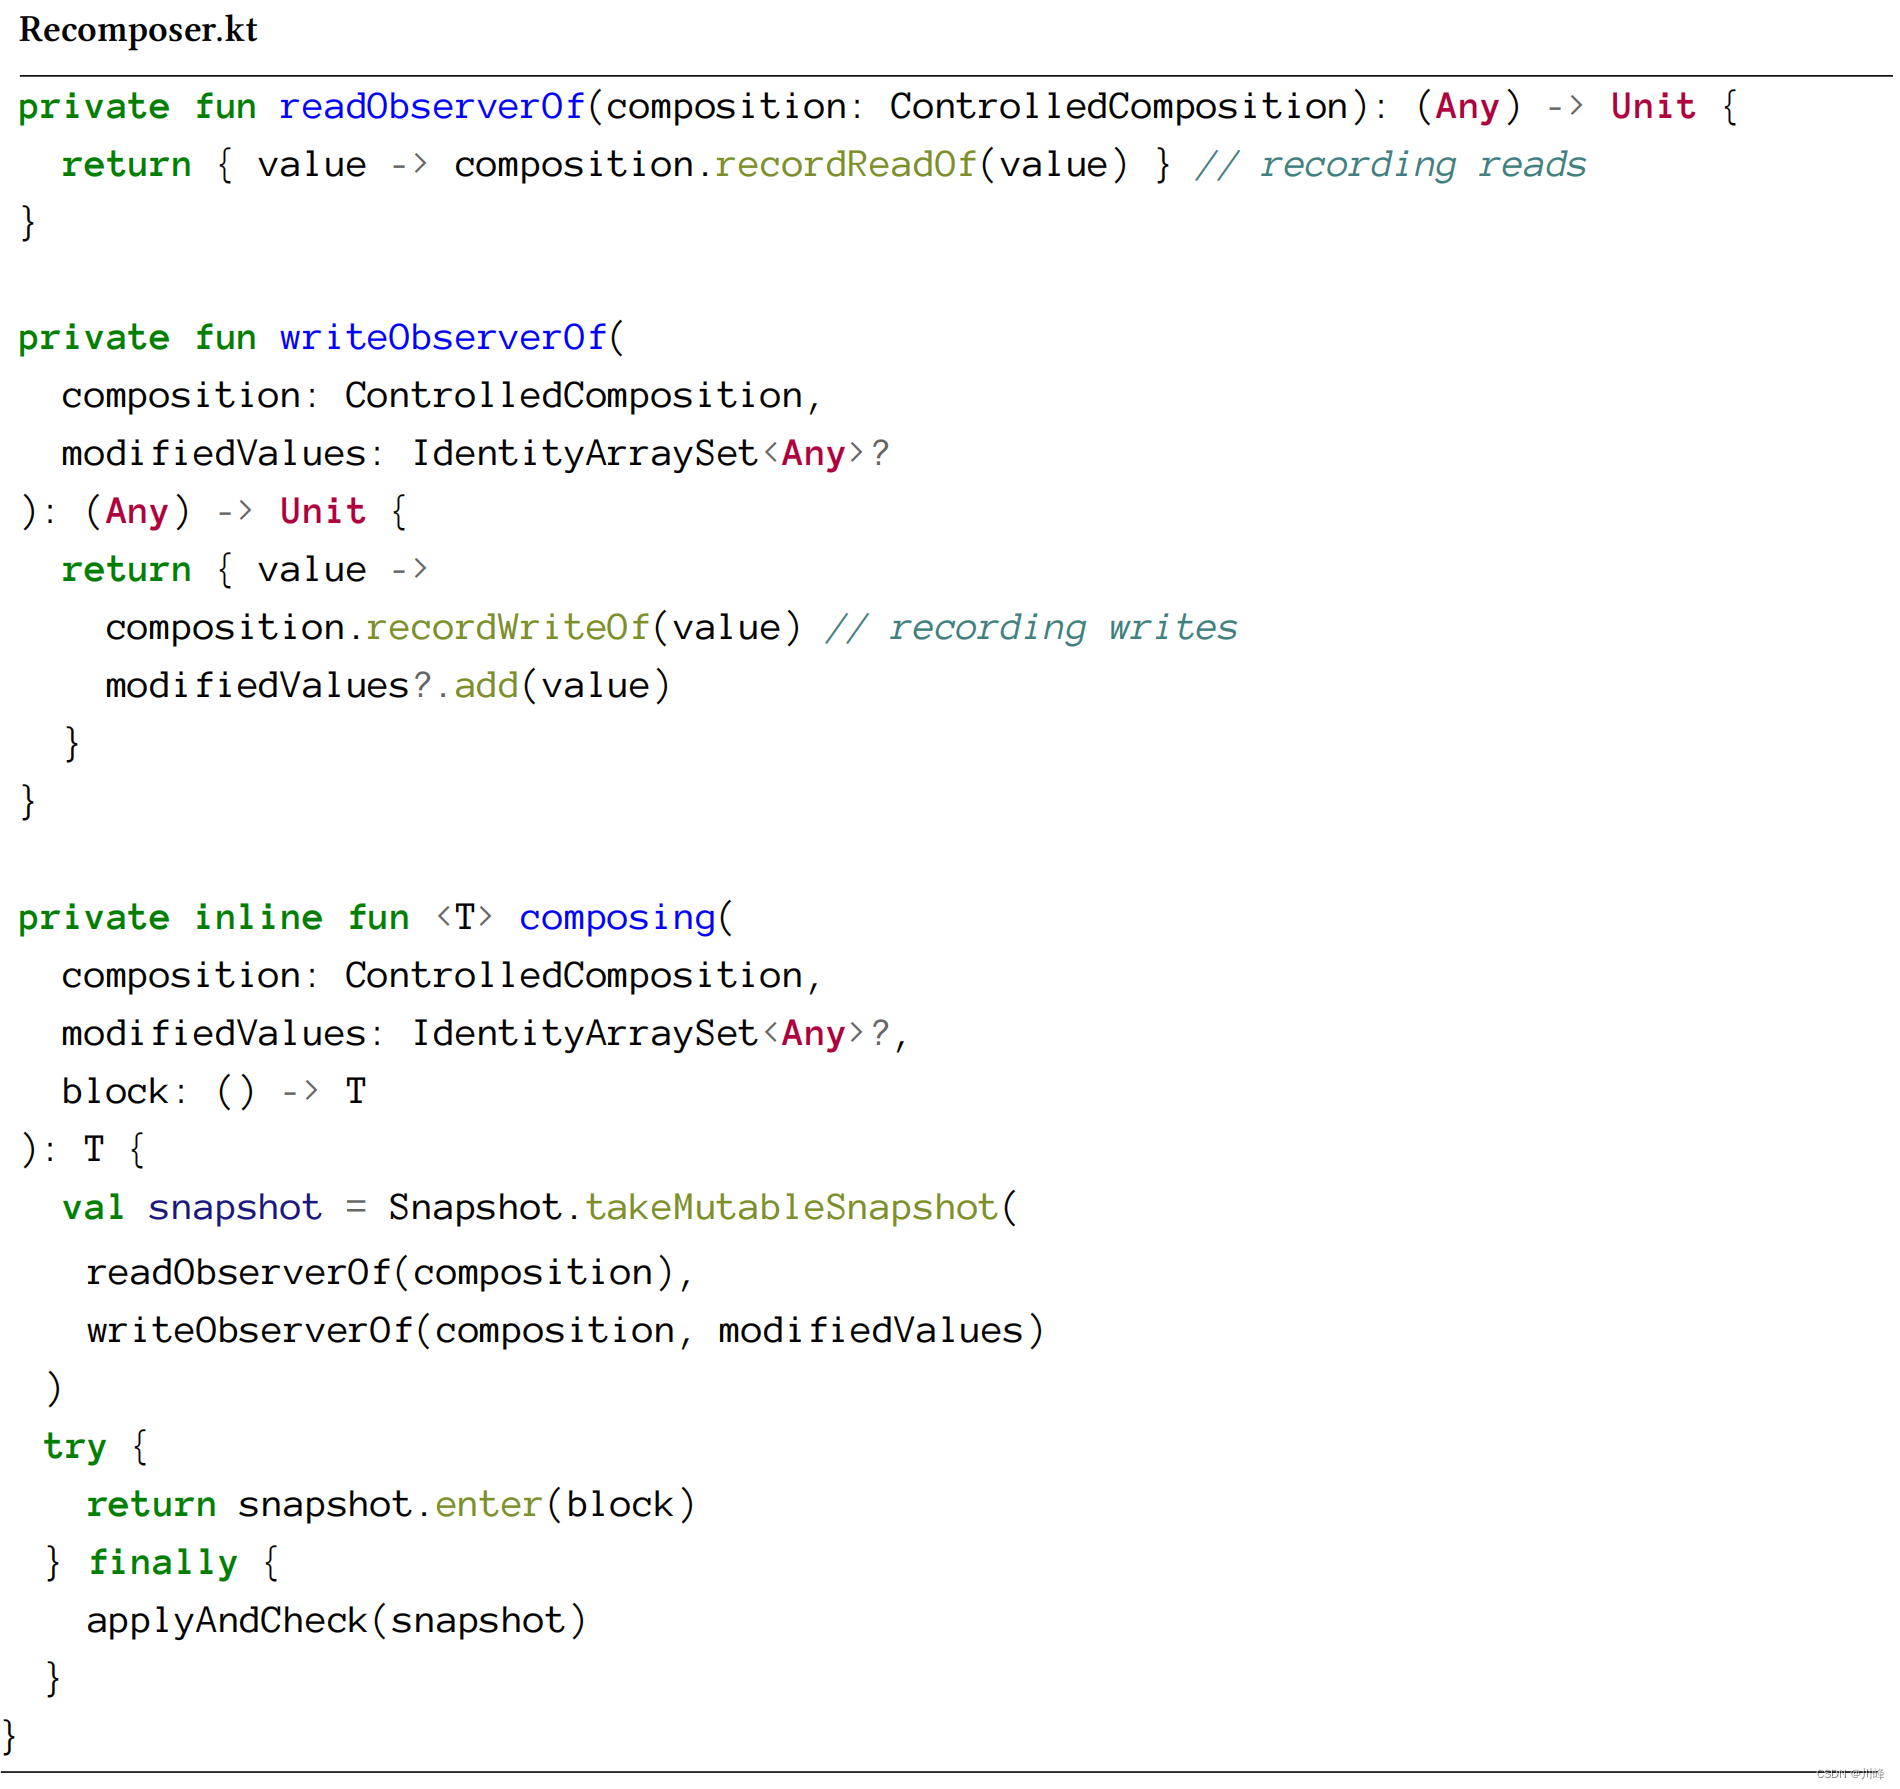The image size is (1900, 1789).
Task: Click the 'finally' keyword
Action: pyautogui.click(x=163, y=1562)
